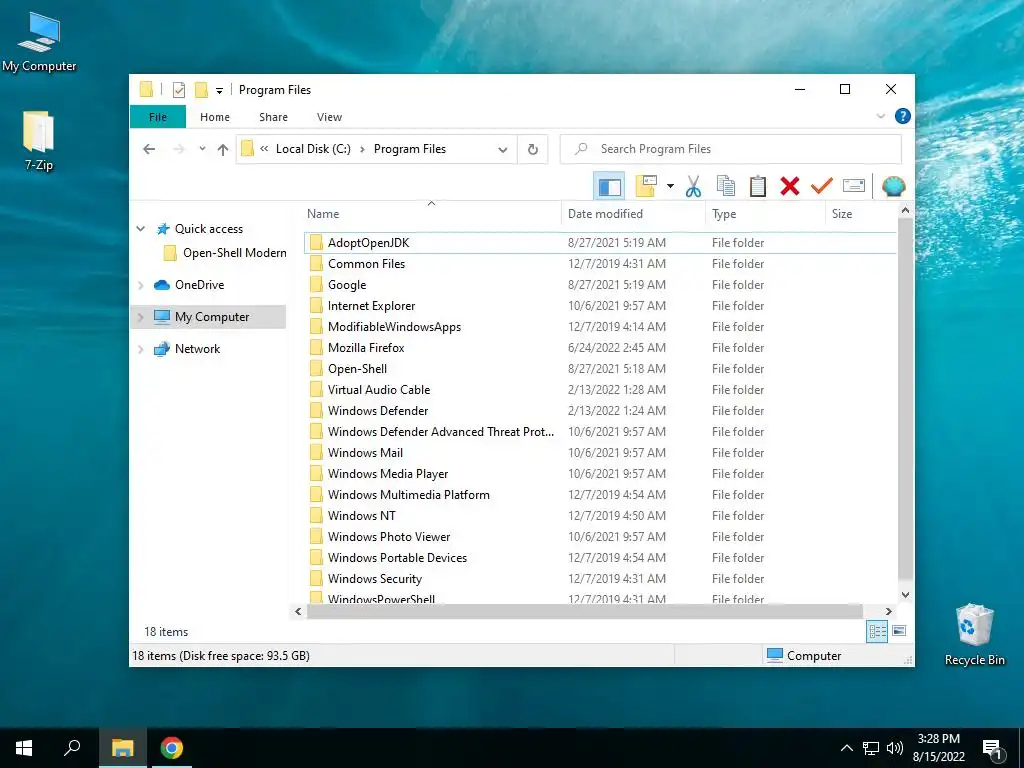Screen dimensions: 1024x768
Task: Select Network in the navigation pane
Action: click(197, 349)
